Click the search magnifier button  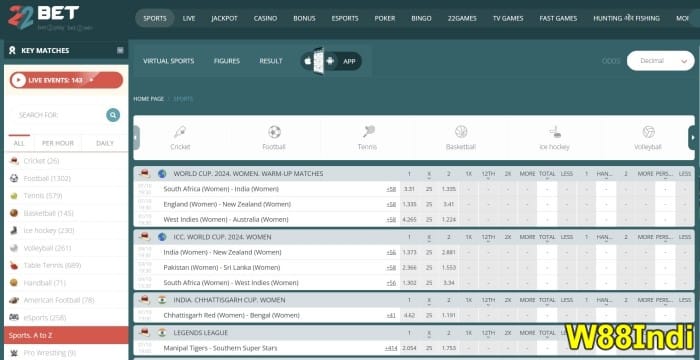coord(113,115)
